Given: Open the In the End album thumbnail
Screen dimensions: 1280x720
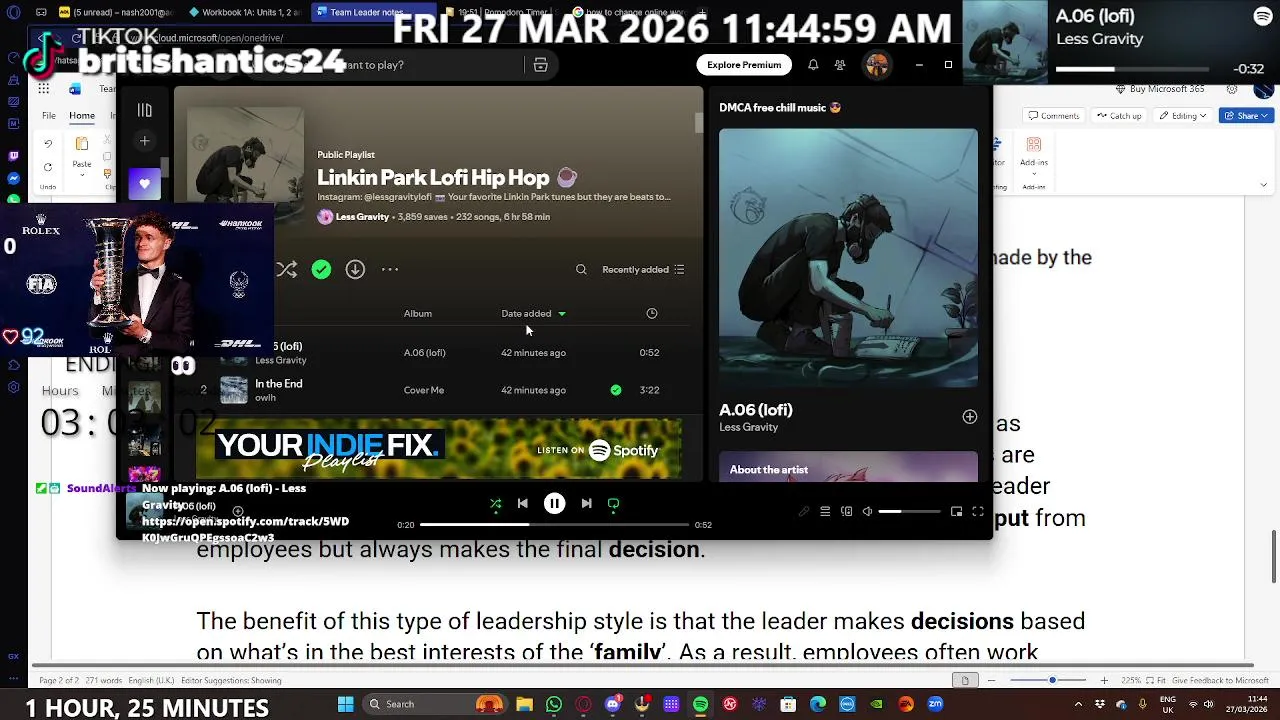Looking at the screenshot, I should 233,390.
